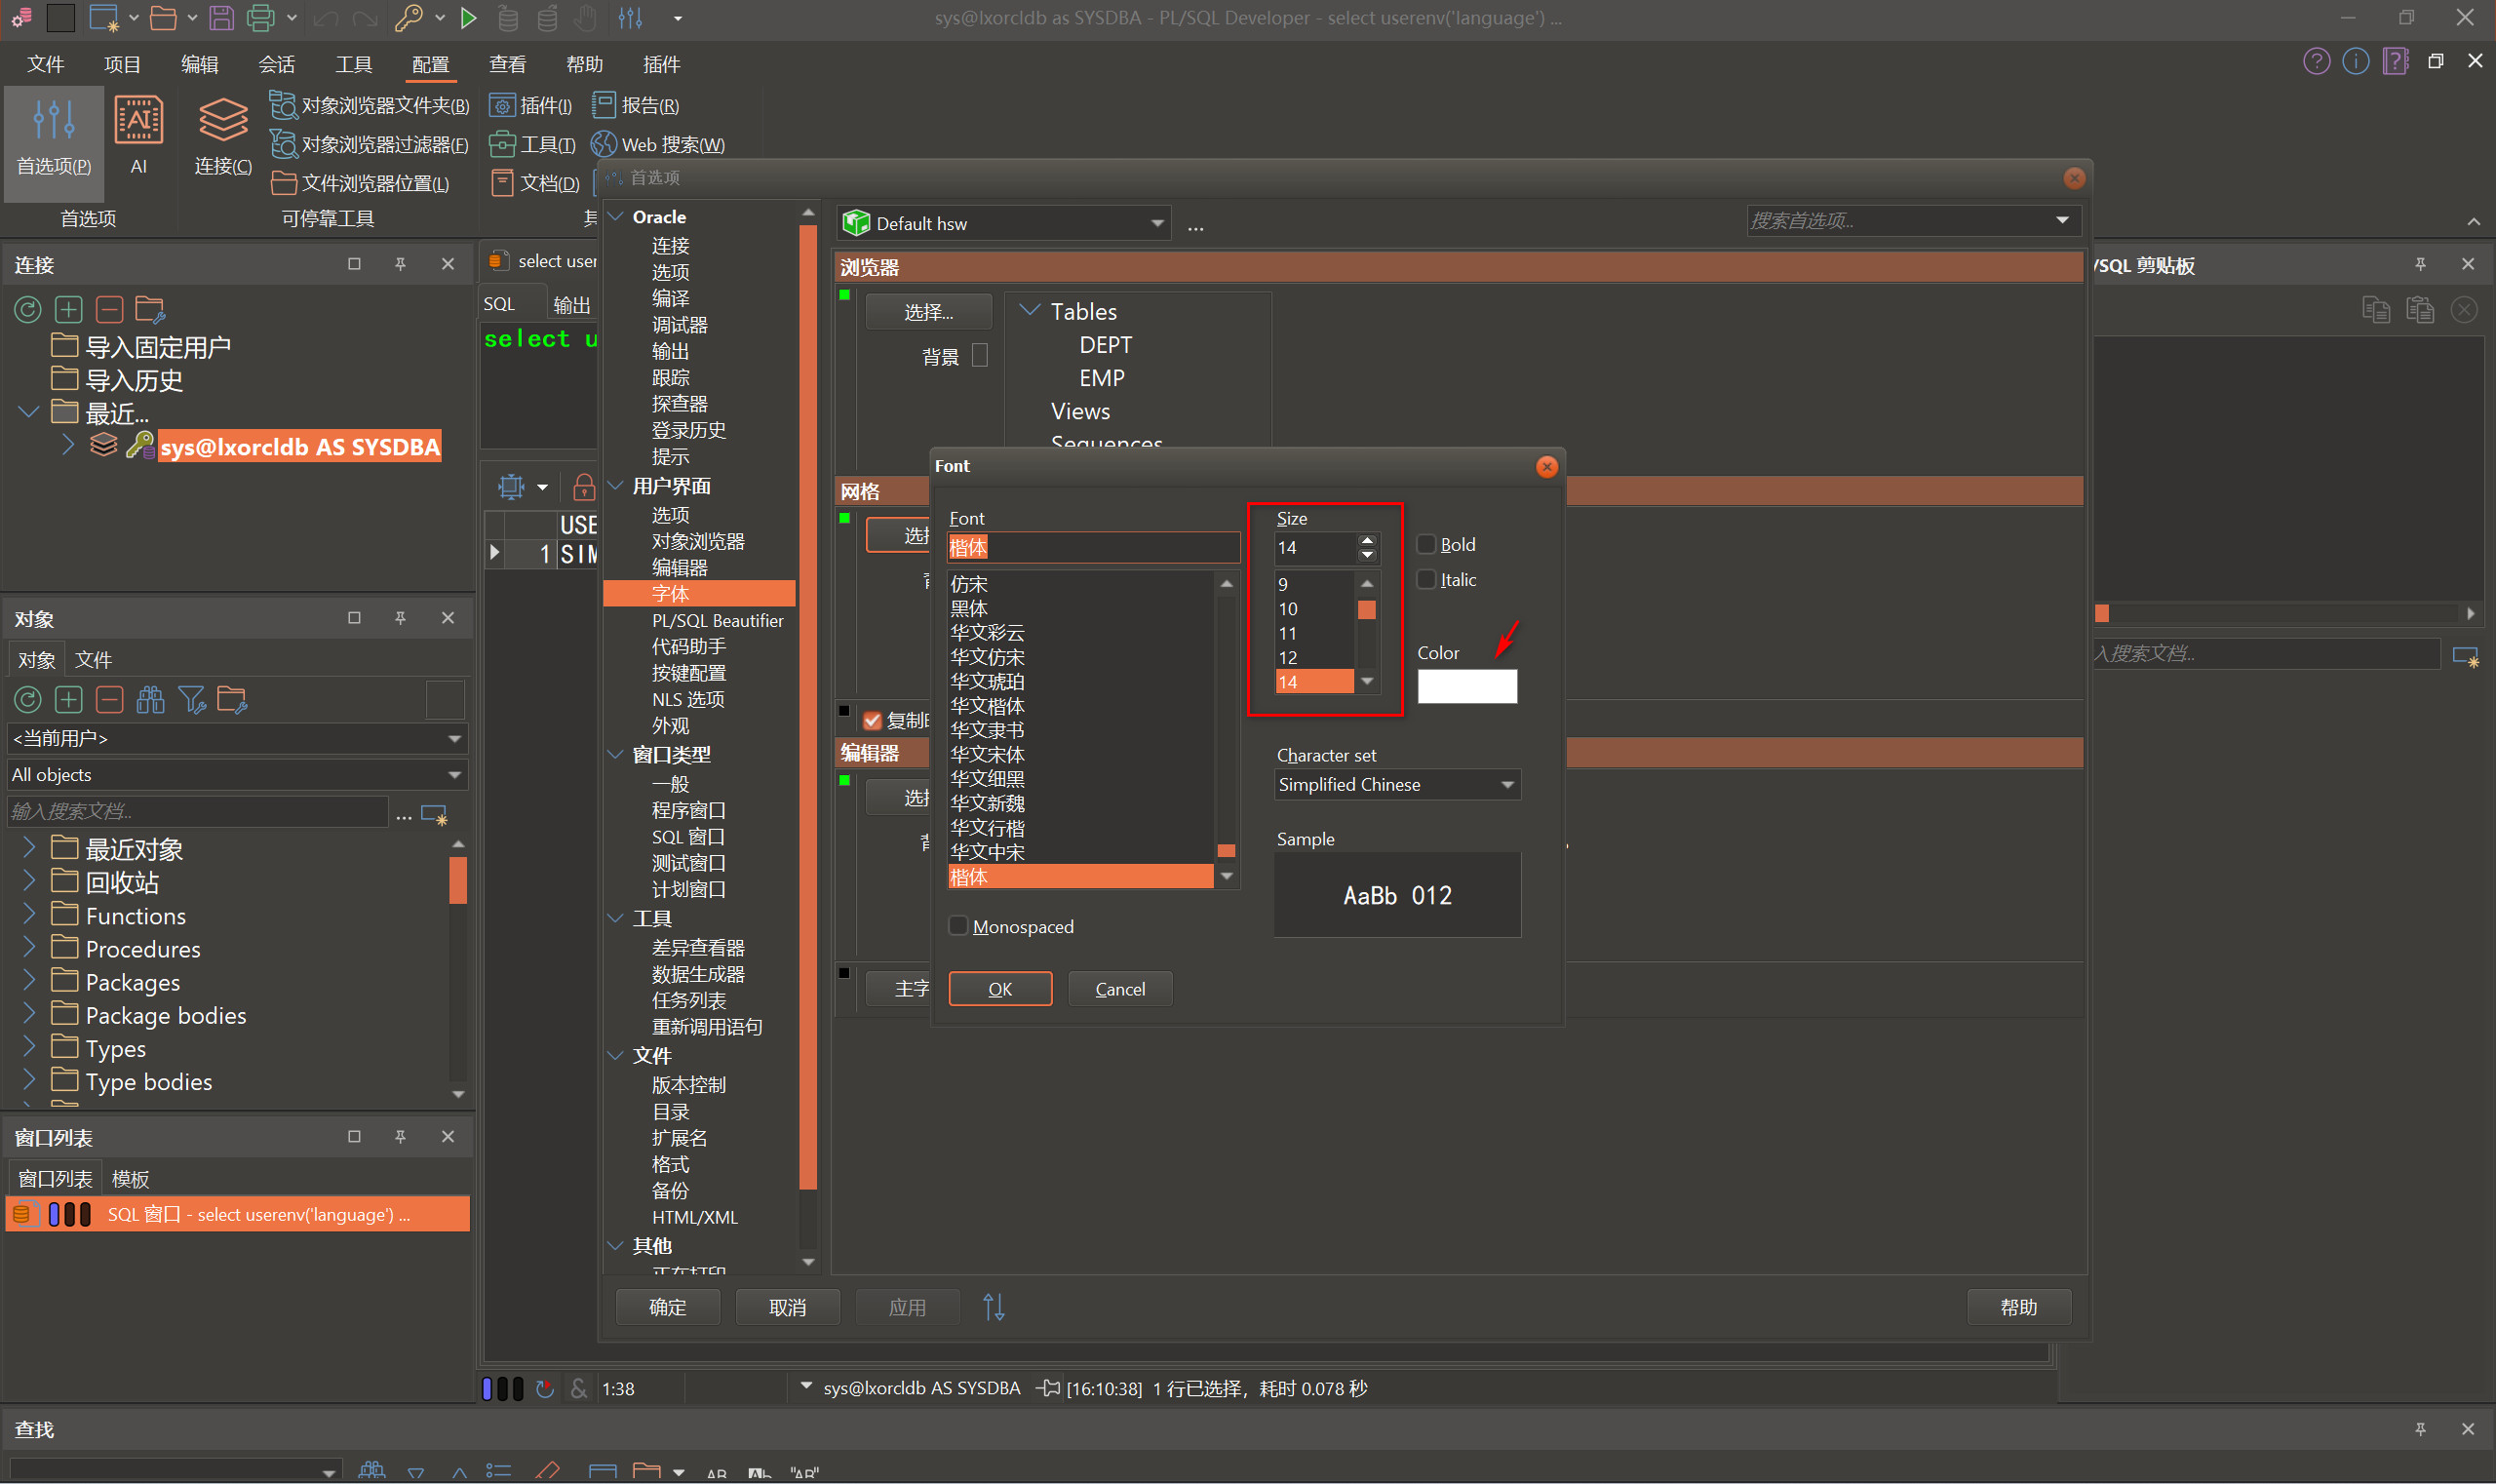Open Web 搜索 globe icon

point(603,144)
